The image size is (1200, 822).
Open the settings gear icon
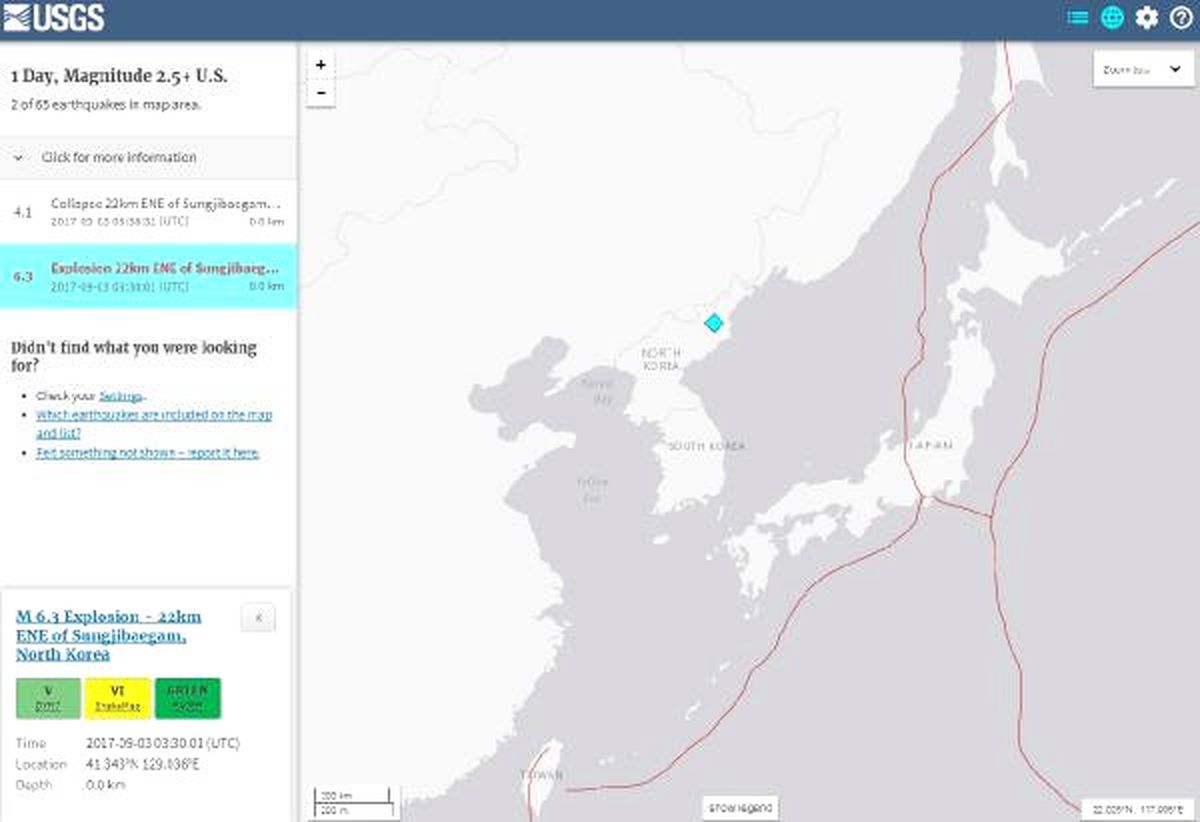point(1146,17)
